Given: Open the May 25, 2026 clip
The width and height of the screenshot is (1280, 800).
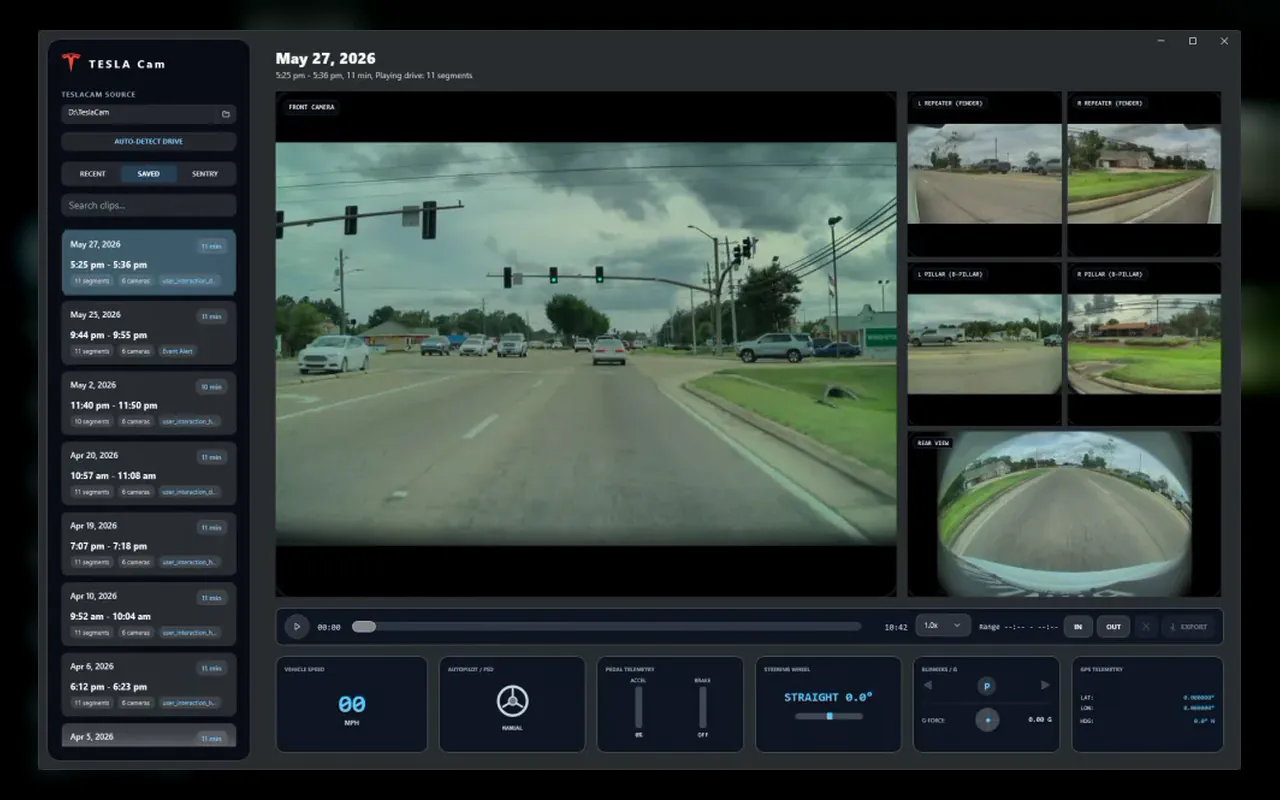Looking at the screenshot, I should 148,333.
